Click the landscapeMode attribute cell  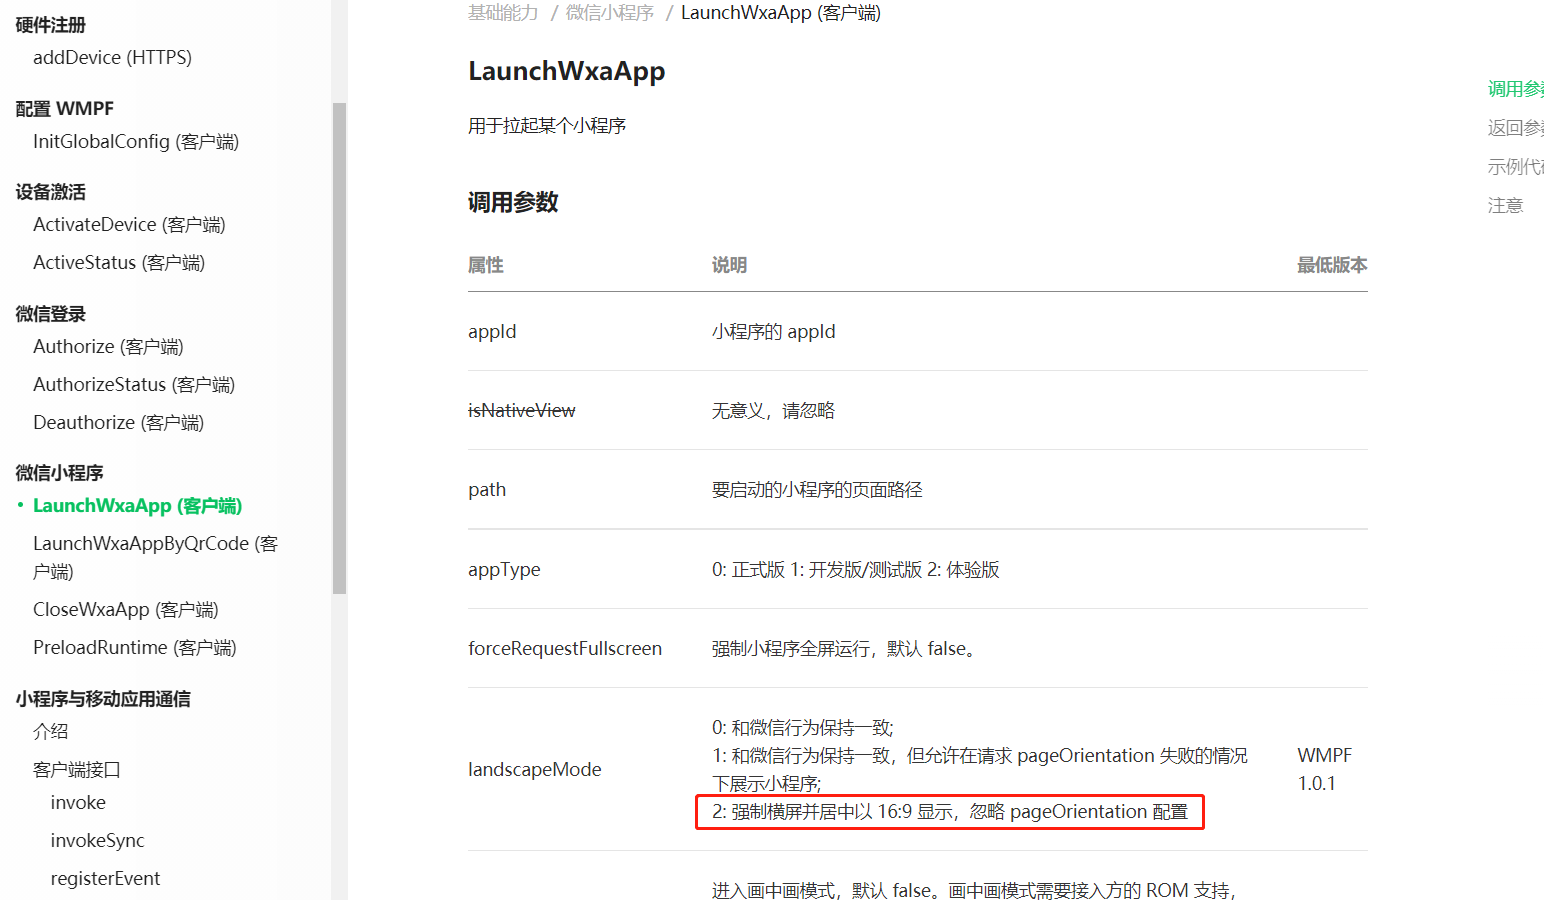[535, 770]
